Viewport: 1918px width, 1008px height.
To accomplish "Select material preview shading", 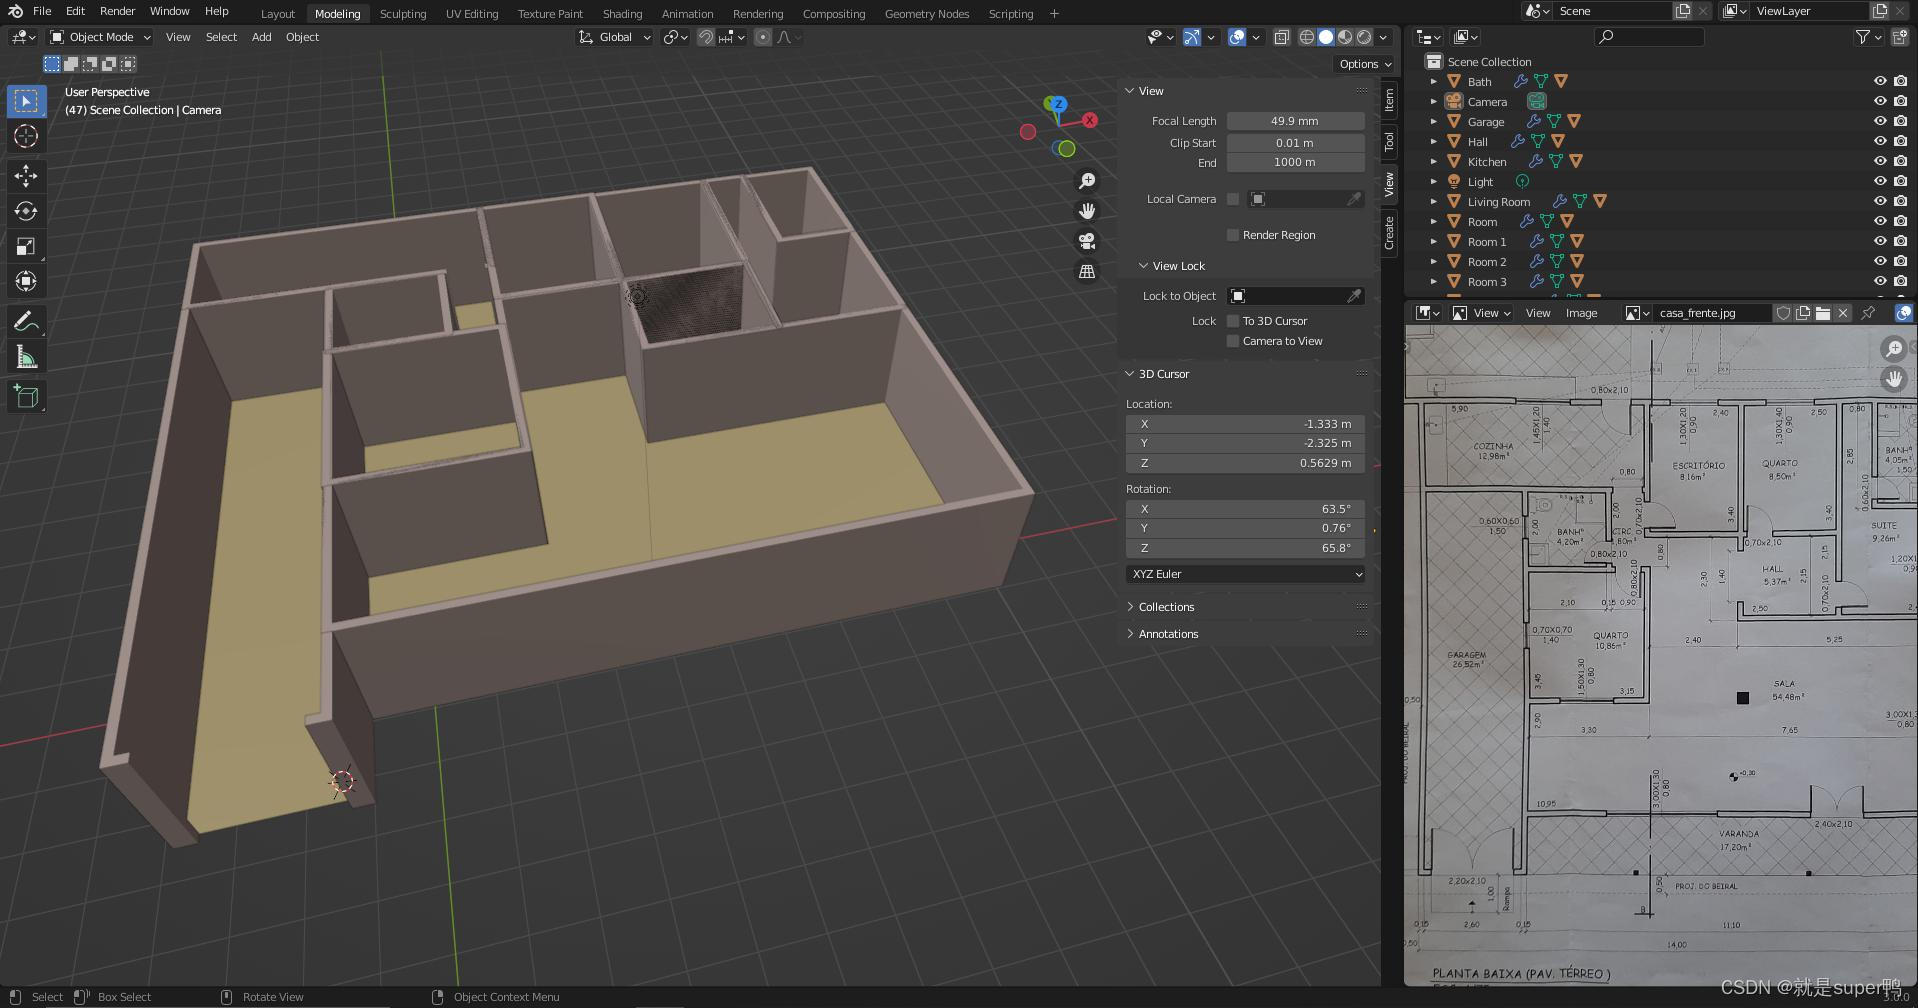I will click(x=1345, y=37).
